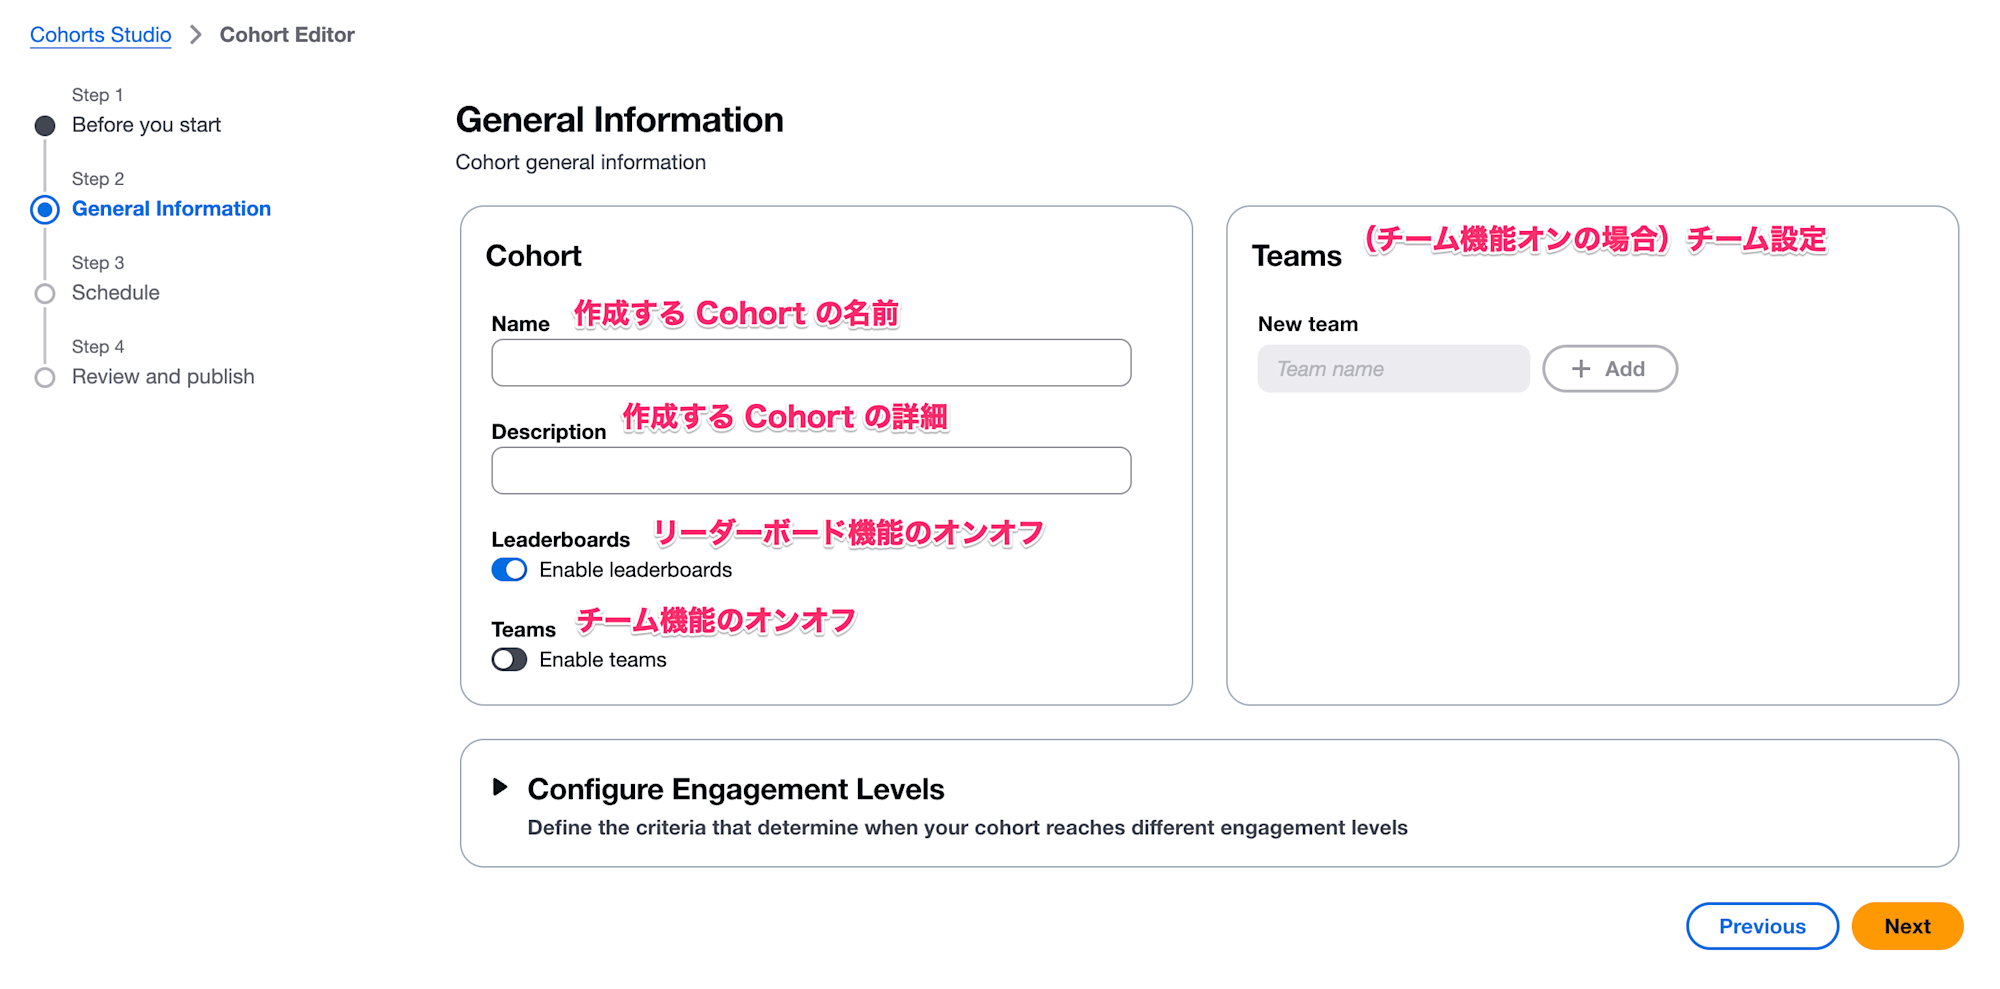Click the Configure Engagement Levels heading
The height and width of the screenshot is (989, 2000).
click(736, 790)
